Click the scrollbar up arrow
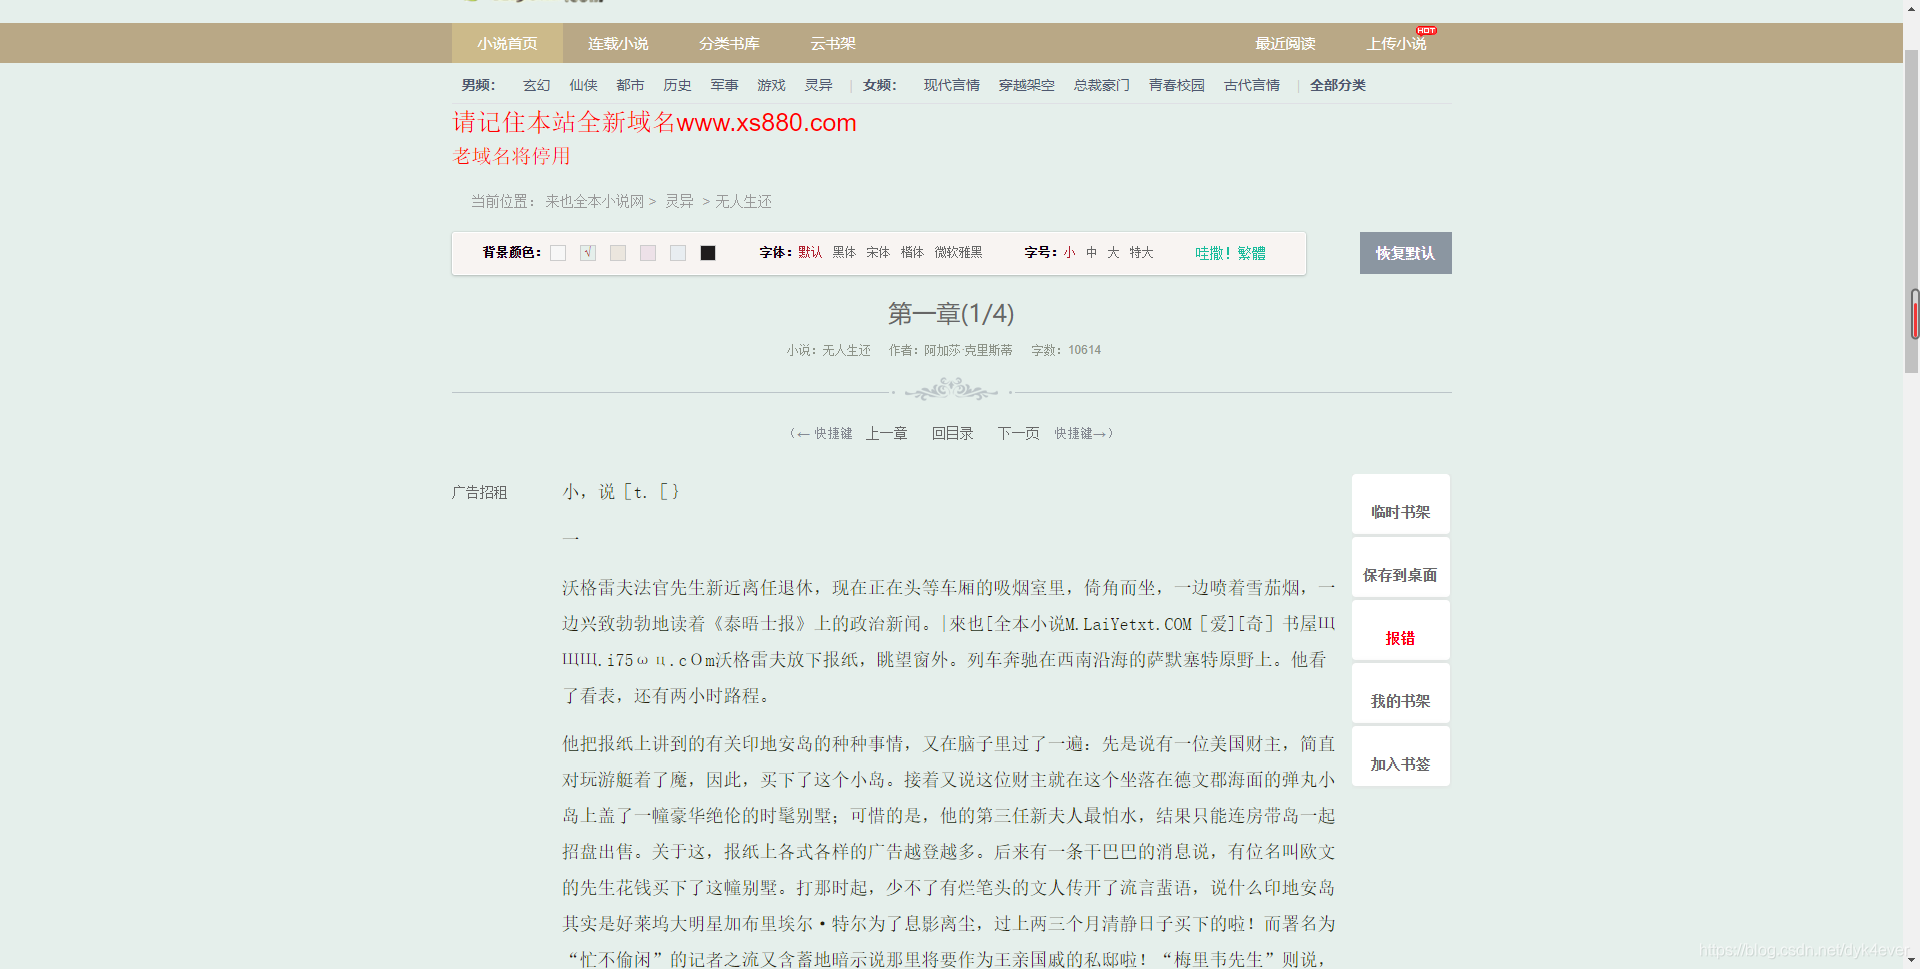Viewport: 1920px width, 969px height. click(x=1912, y=8)
